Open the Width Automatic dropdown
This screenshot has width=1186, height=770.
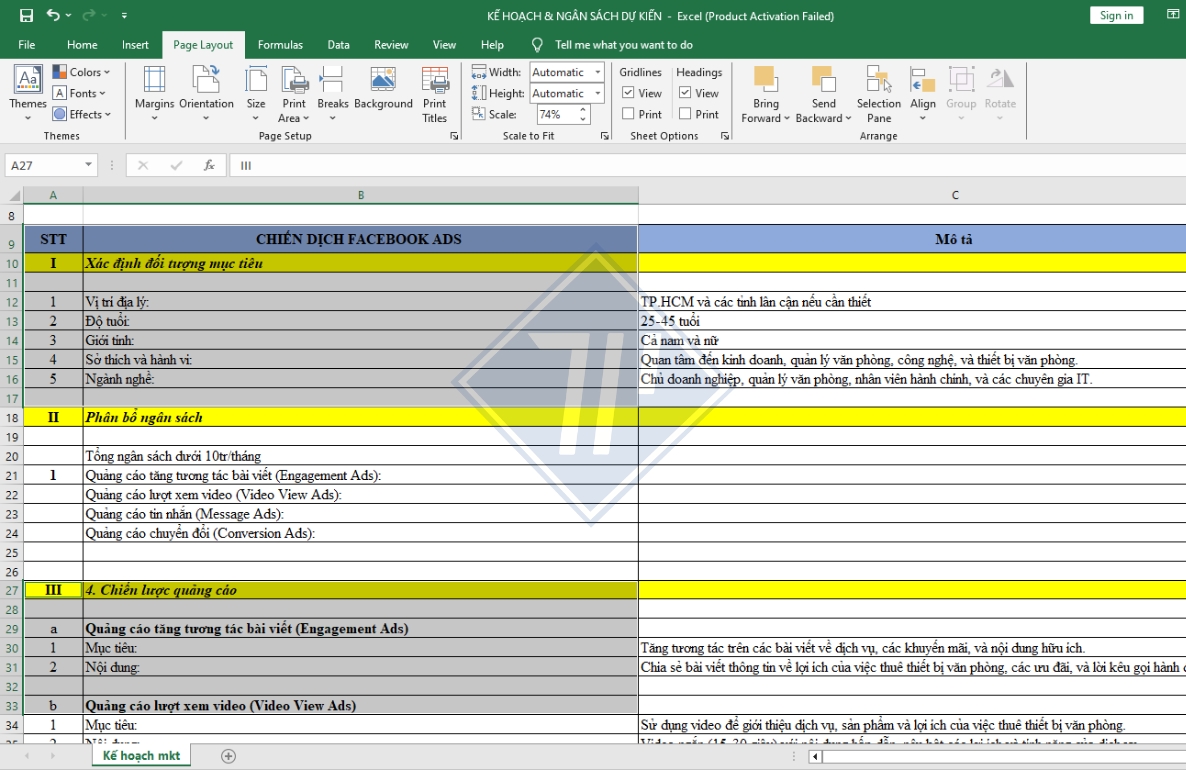(x=596, y=72)
